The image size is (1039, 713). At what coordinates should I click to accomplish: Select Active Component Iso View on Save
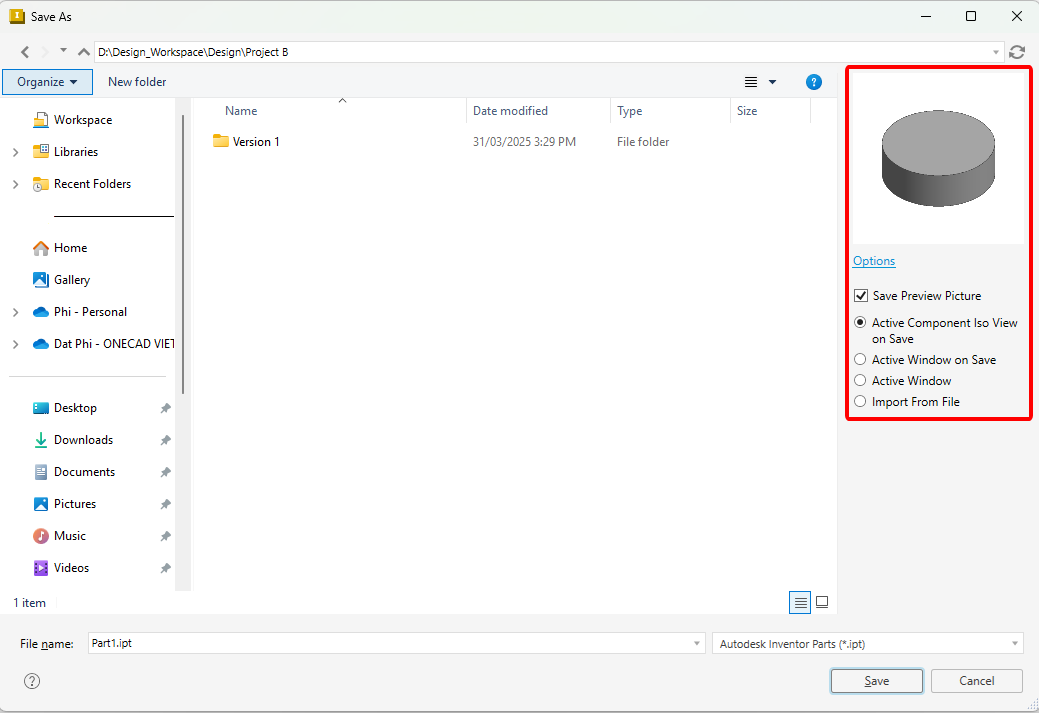point(860,323)
